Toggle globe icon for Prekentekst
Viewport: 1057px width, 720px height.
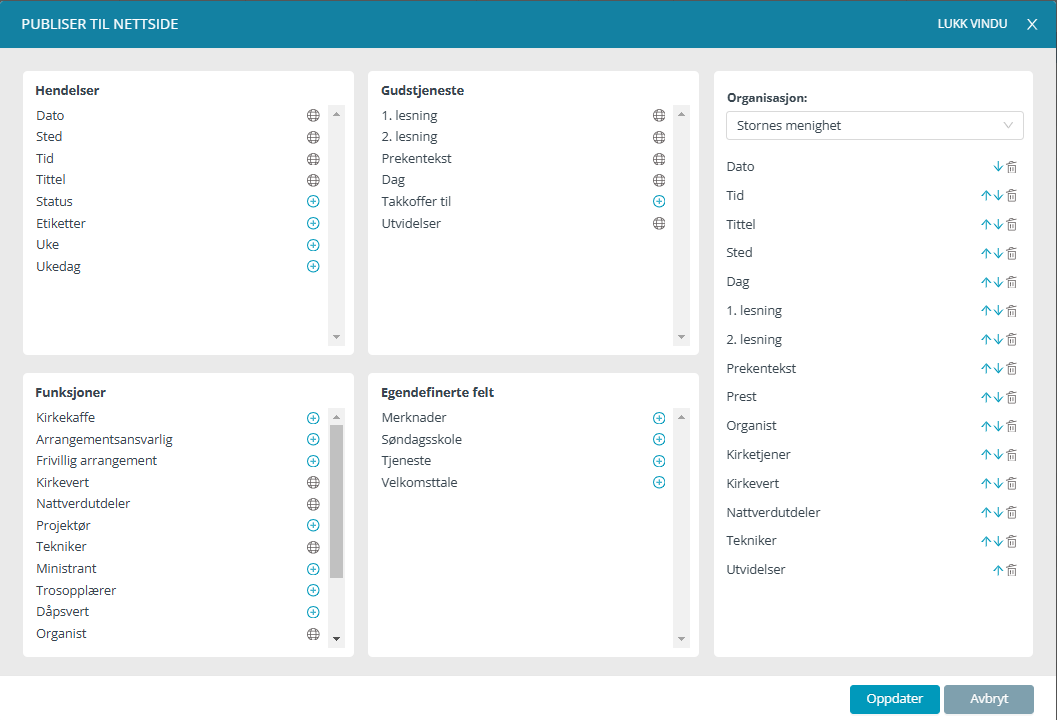pyautogui.click(x=659, y=159)
